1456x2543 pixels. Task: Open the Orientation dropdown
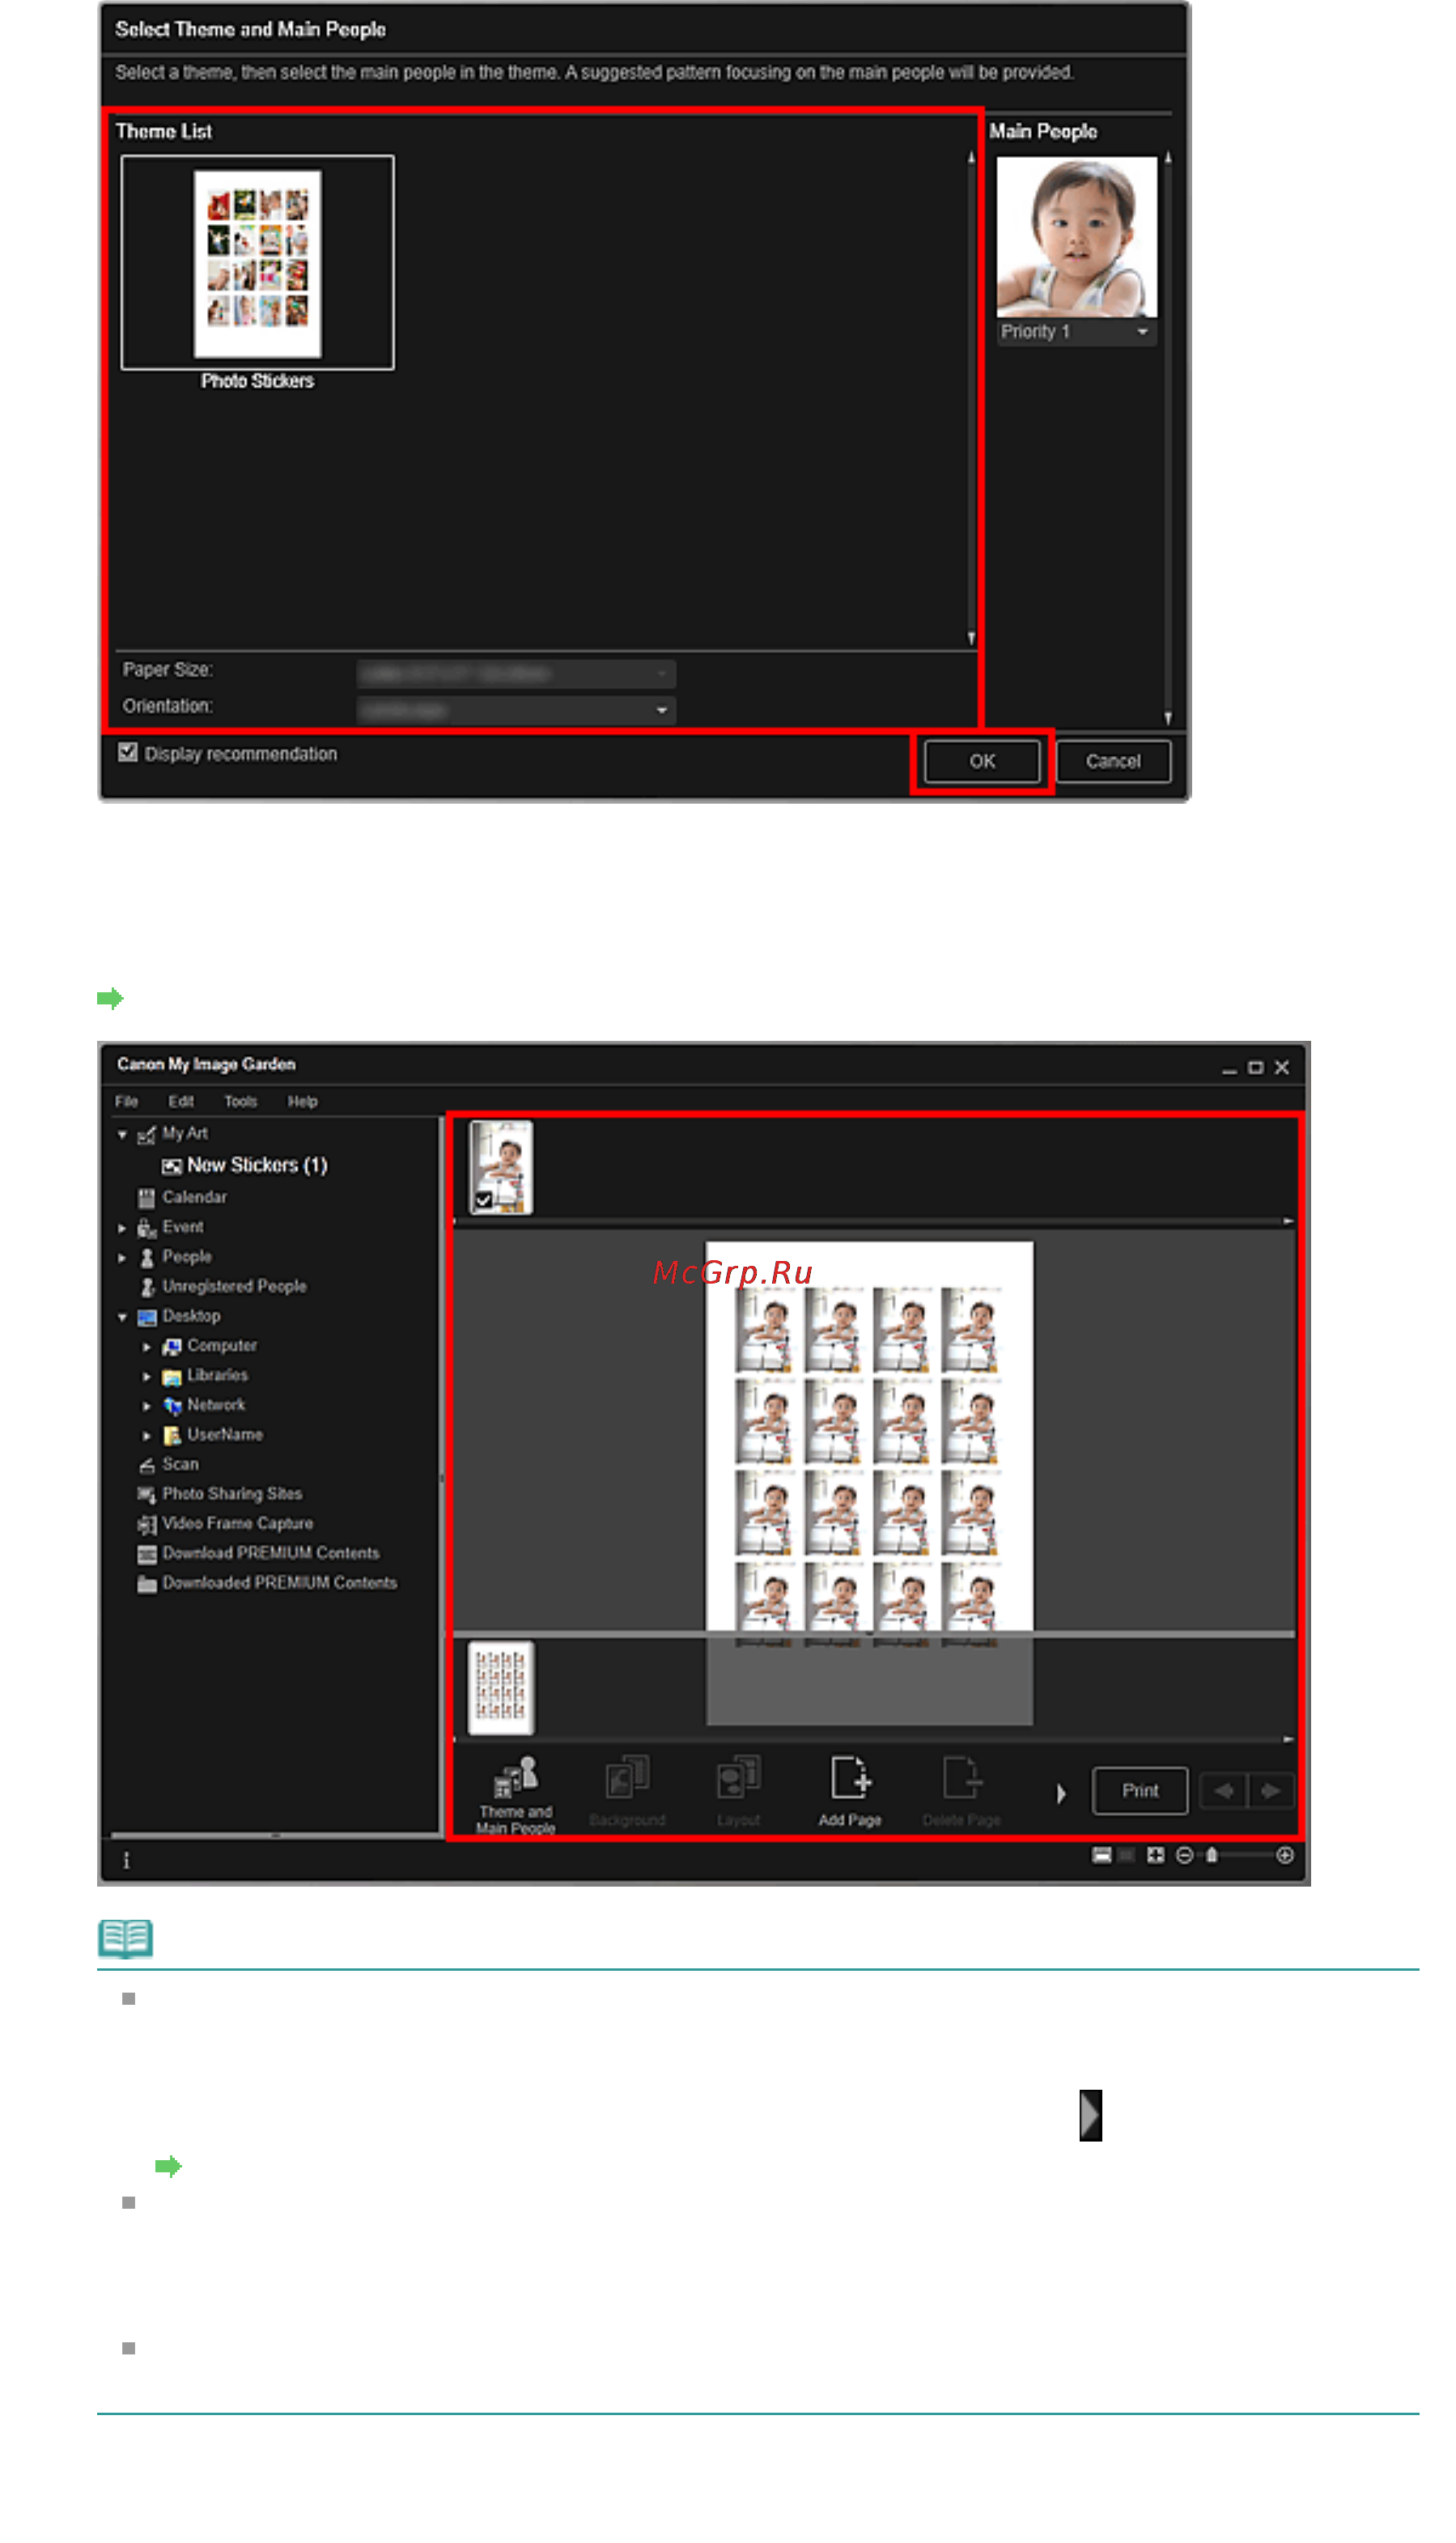click(516, 710)
